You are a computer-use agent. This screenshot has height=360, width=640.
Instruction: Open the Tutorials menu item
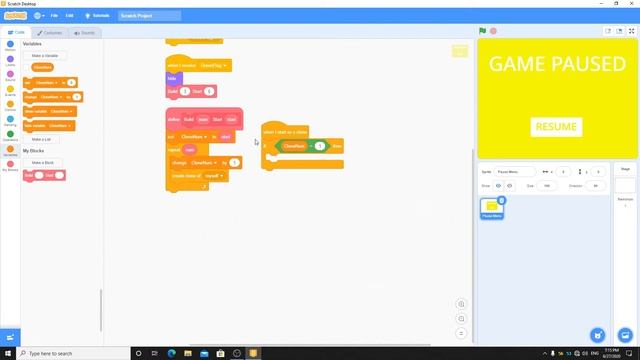pos(97,16)
